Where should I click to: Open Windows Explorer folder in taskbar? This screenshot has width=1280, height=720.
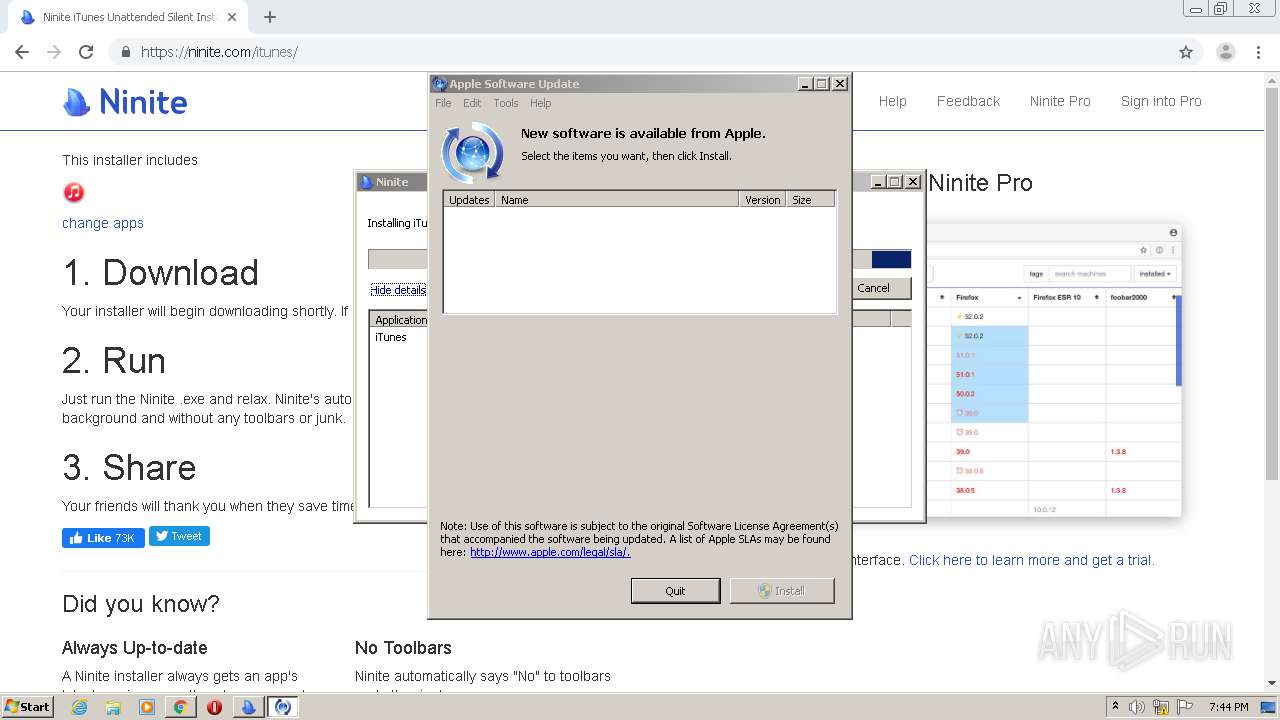(x=113, y=707)
